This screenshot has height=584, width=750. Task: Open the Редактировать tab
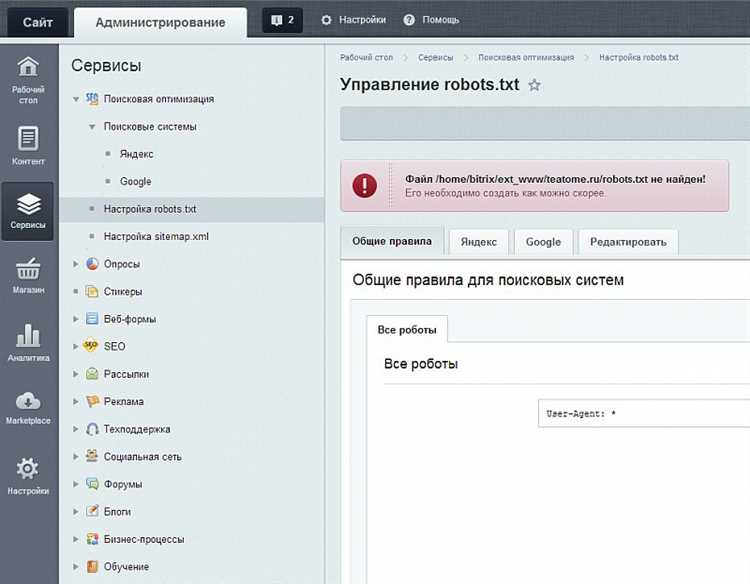coord(628,242)
